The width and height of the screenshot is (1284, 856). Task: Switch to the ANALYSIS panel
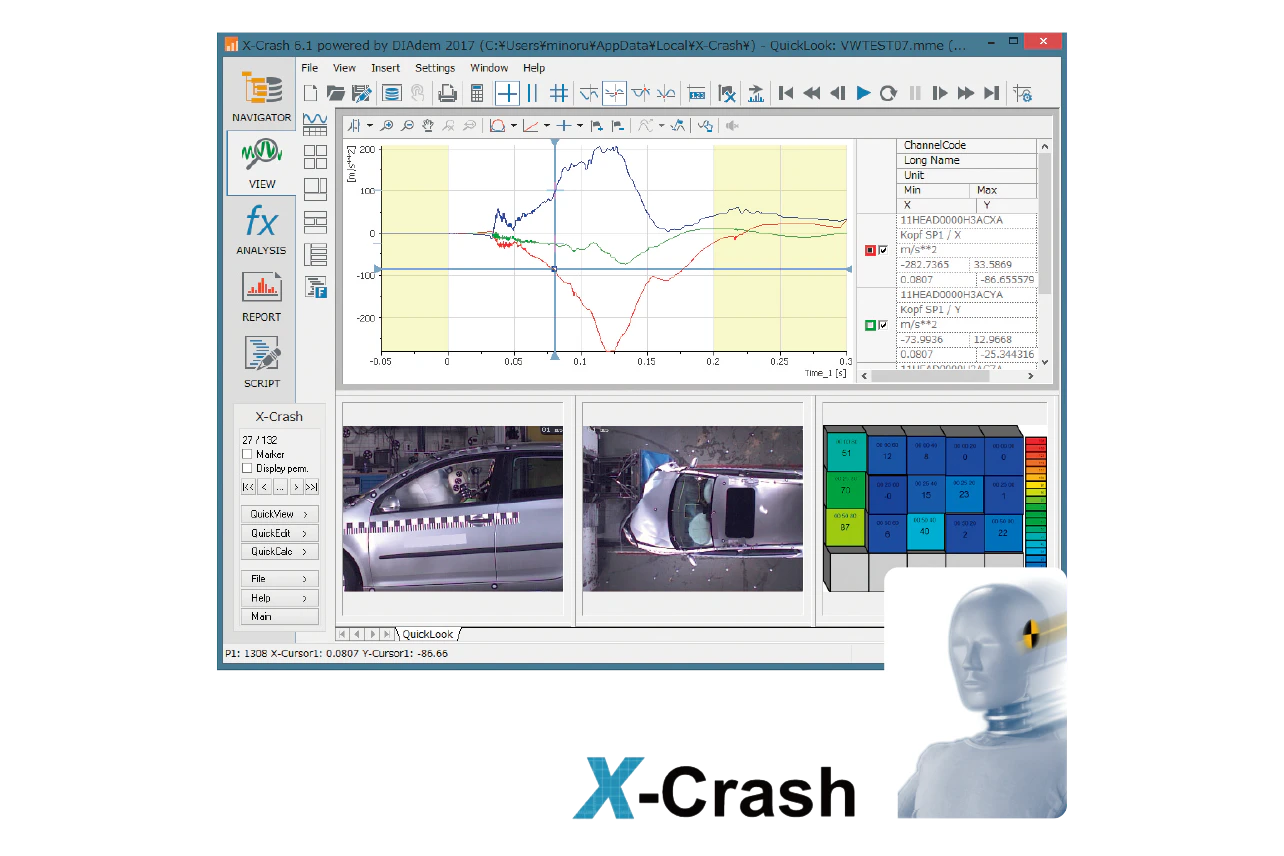point(261,229)
